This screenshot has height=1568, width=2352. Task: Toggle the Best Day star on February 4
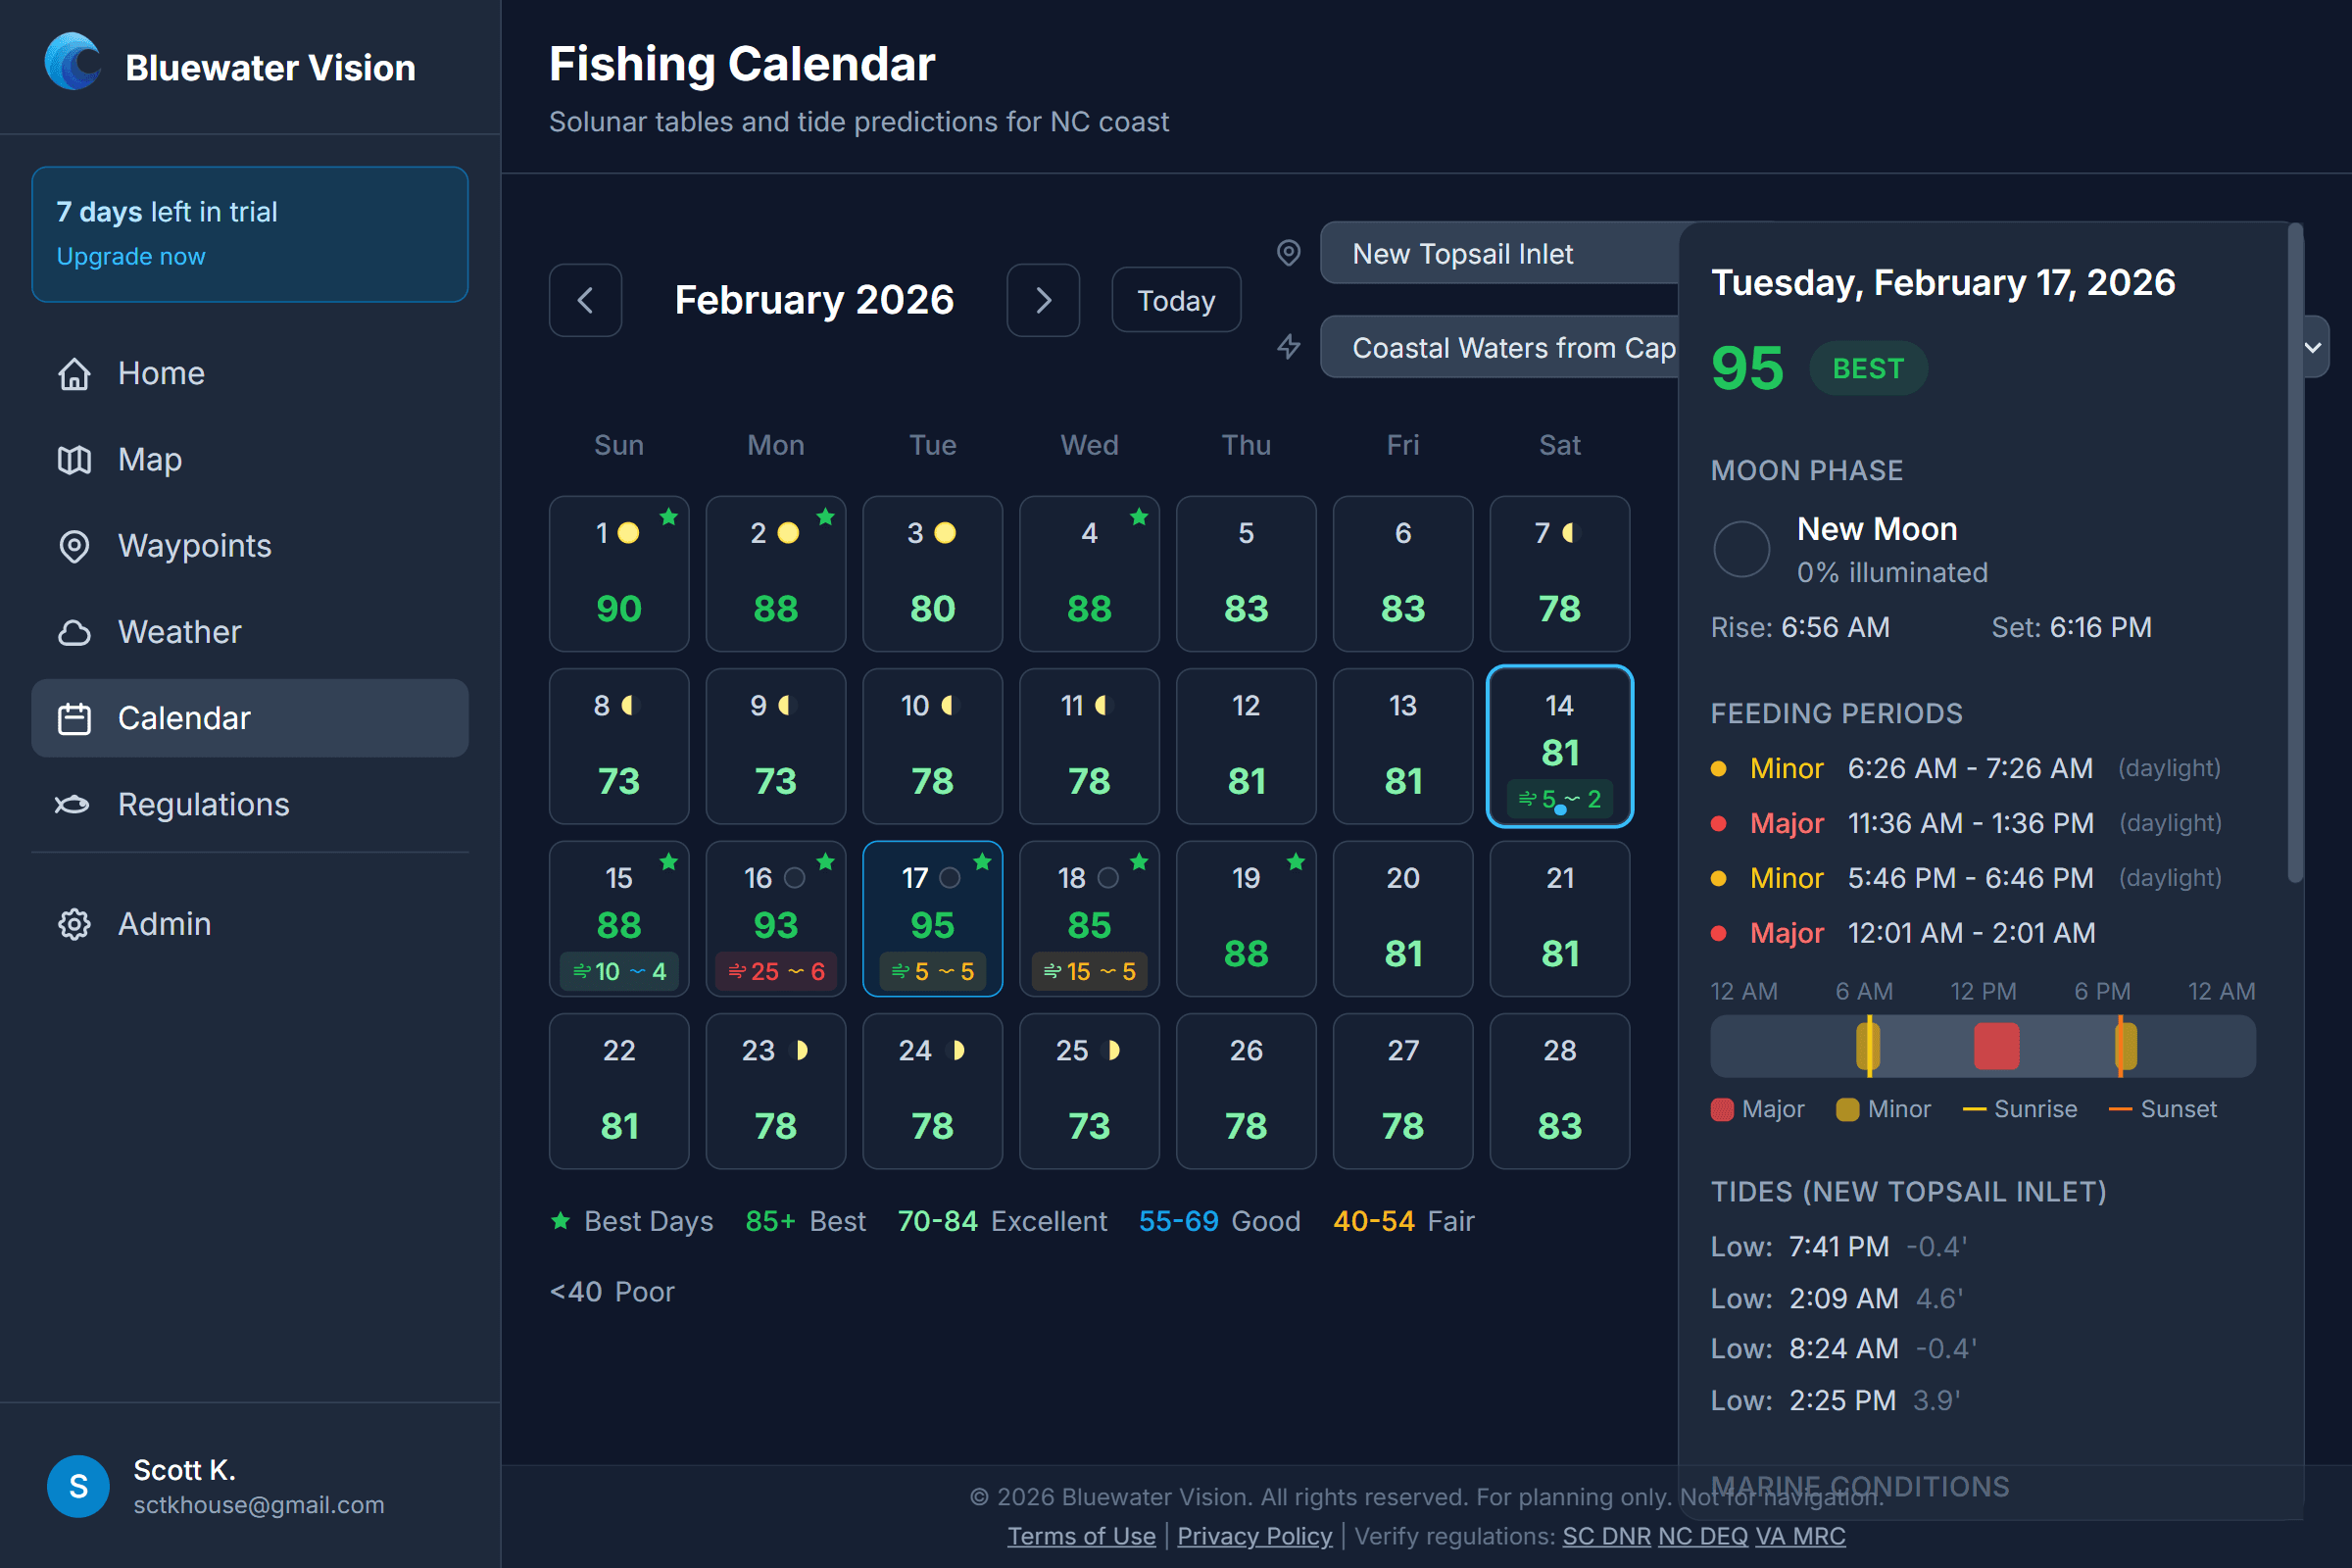coord(1139,518)
